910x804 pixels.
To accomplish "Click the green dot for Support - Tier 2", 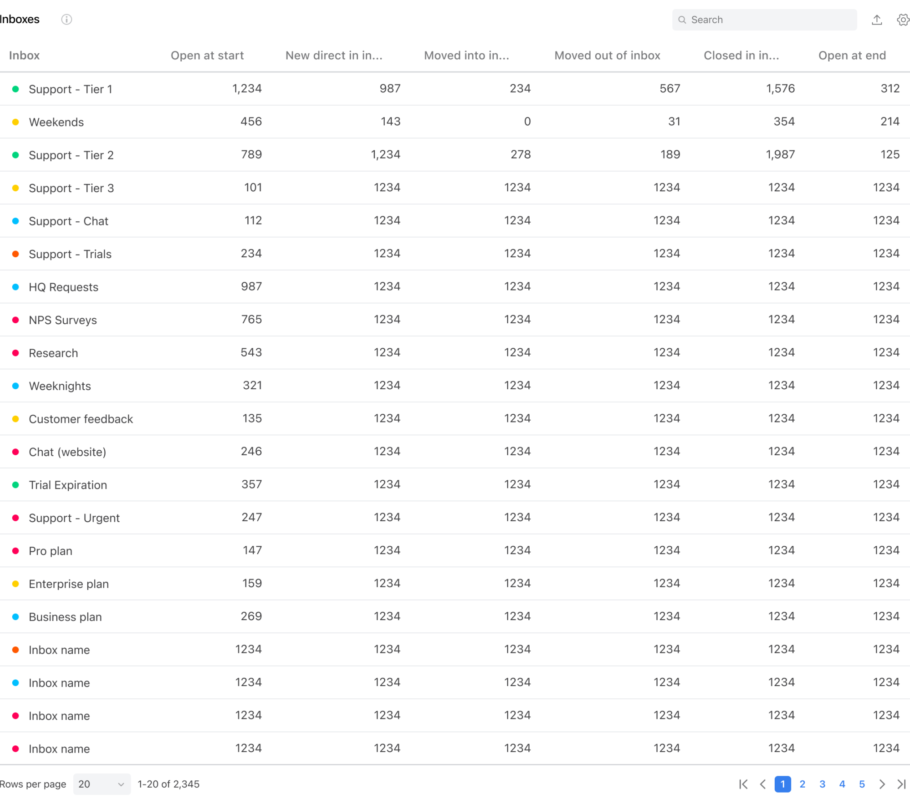I will pos(16,155).
